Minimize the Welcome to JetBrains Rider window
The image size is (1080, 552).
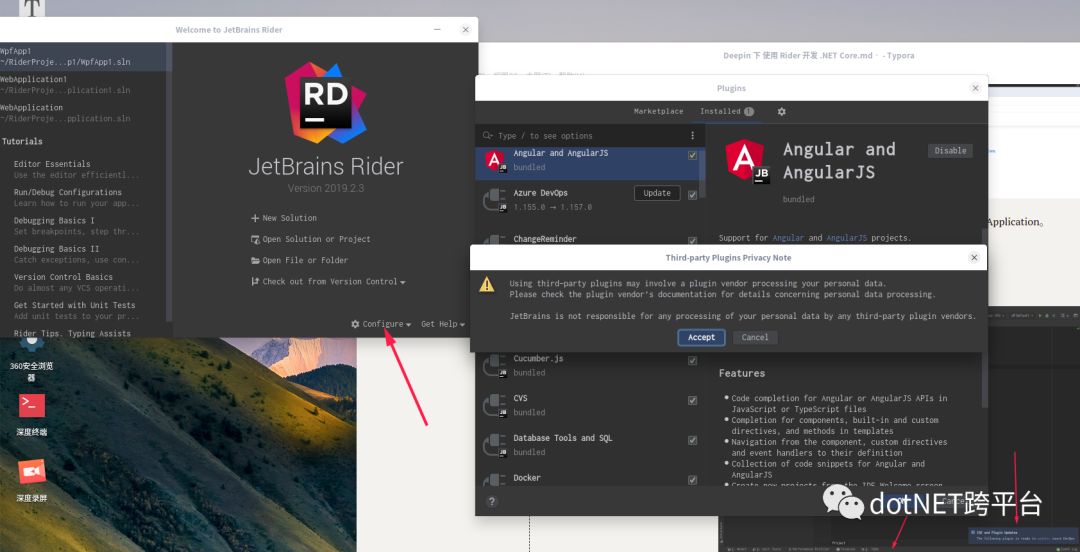438,30
